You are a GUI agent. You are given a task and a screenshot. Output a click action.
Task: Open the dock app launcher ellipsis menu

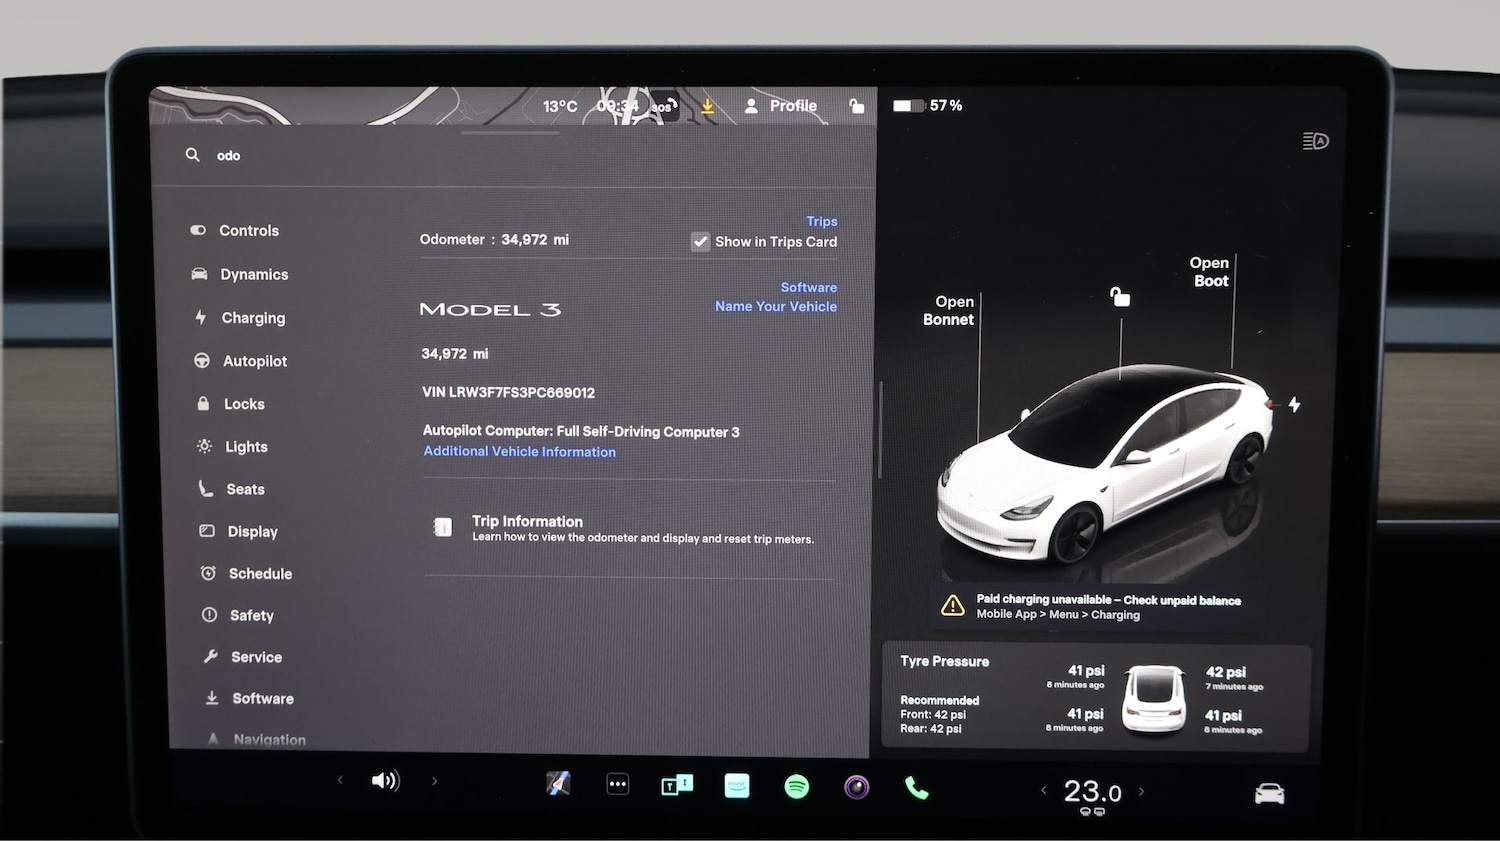[617, 784]
